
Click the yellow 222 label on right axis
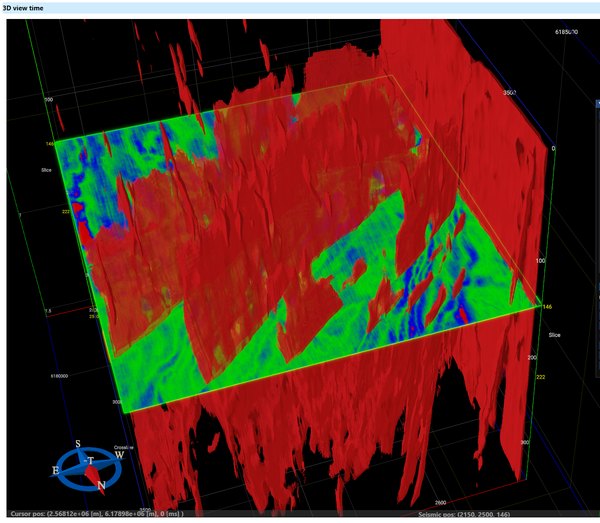[540, 377]
